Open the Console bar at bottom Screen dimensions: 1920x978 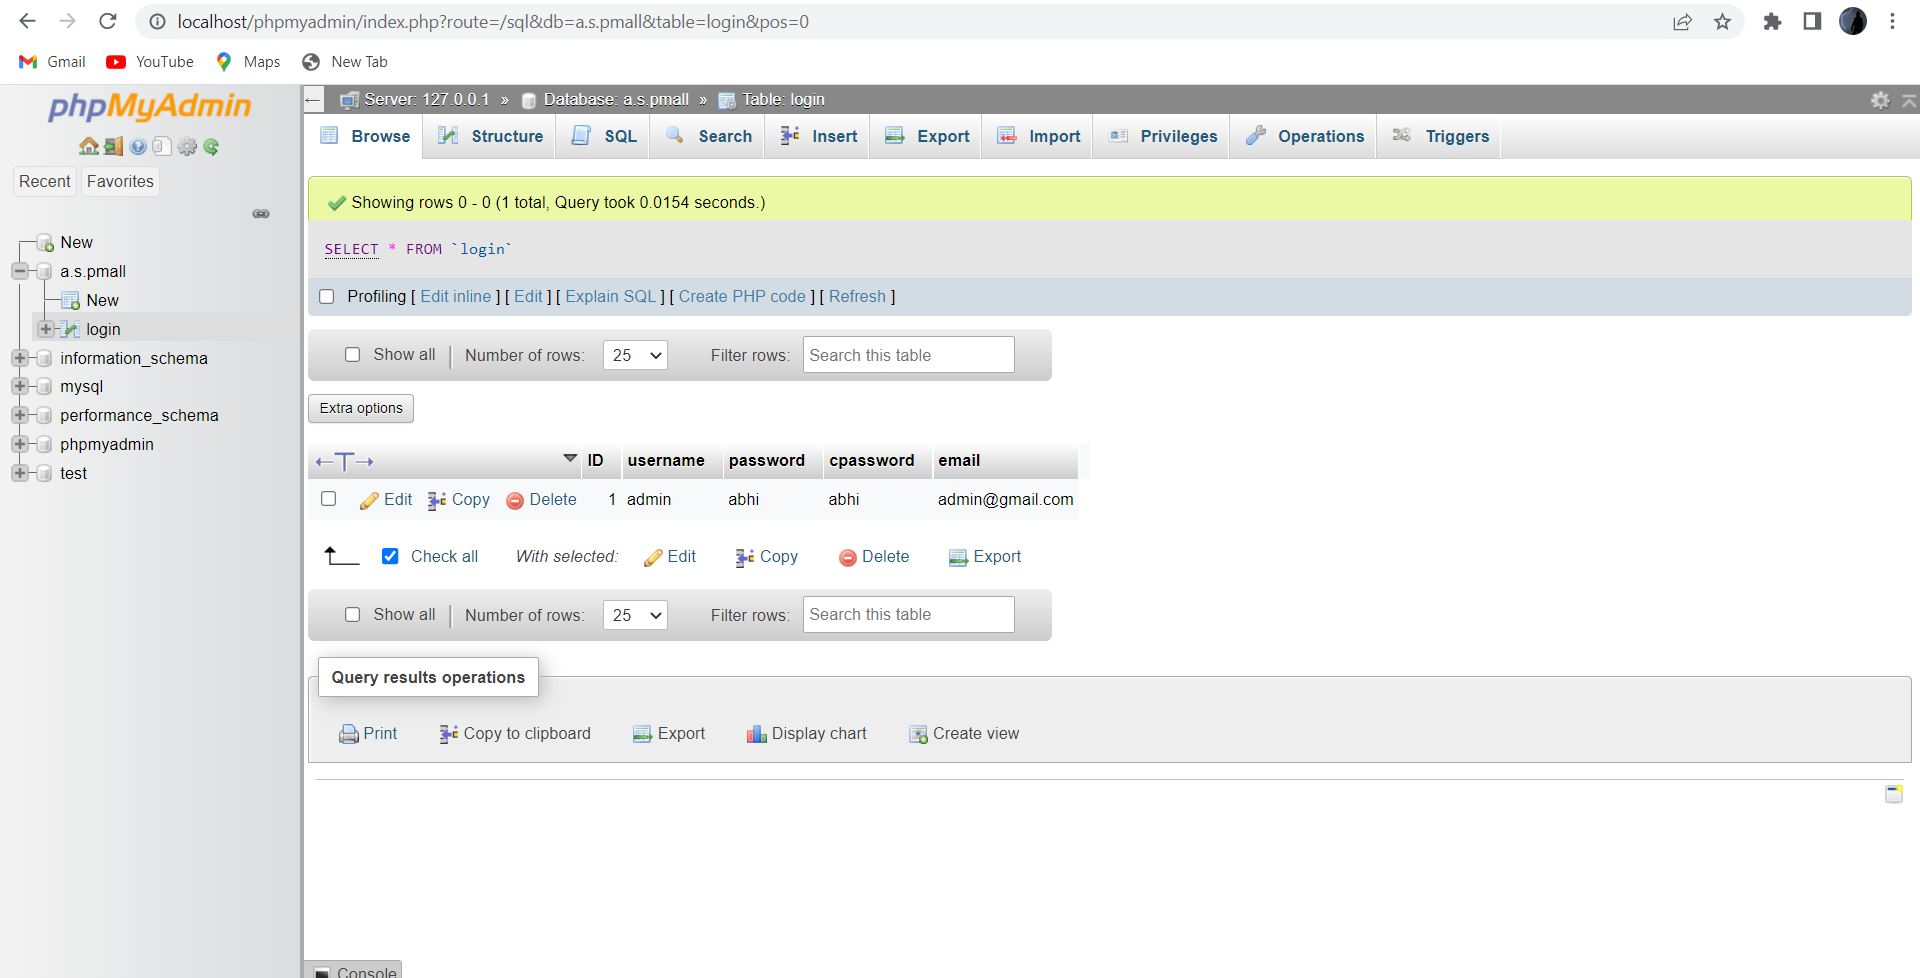(x=354, y=971)
